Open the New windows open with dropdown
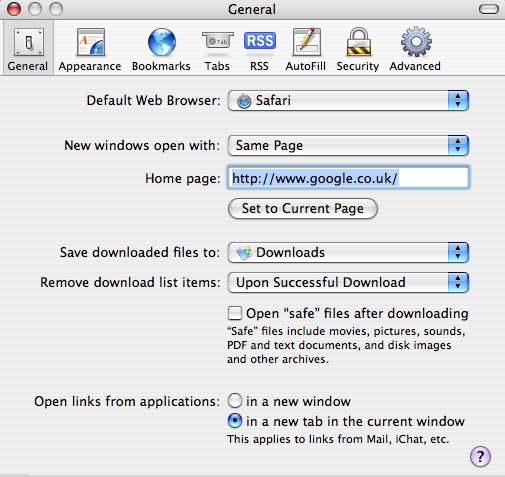Image resolution: width=505 pixels, height=477 pixels. [348, 145]
